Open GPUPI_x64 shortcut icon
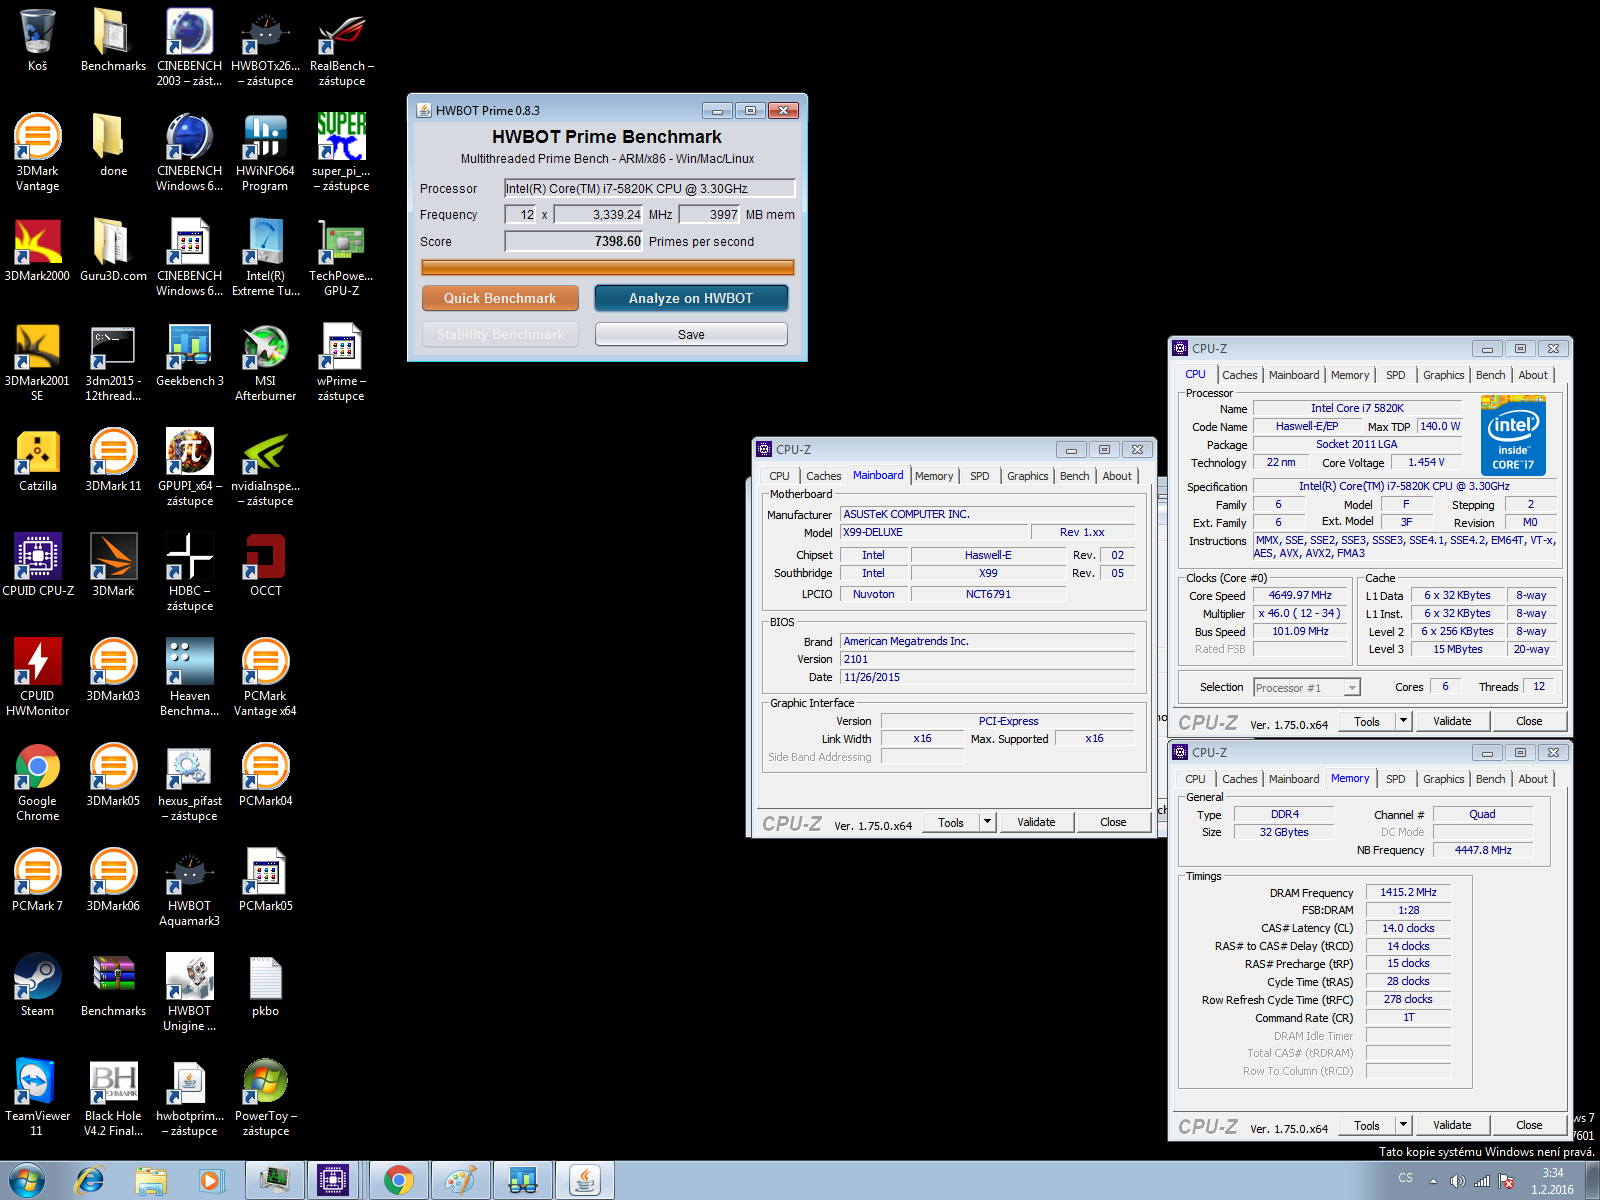Viewport: 1600px width, 1200px height. pos(189,467)
